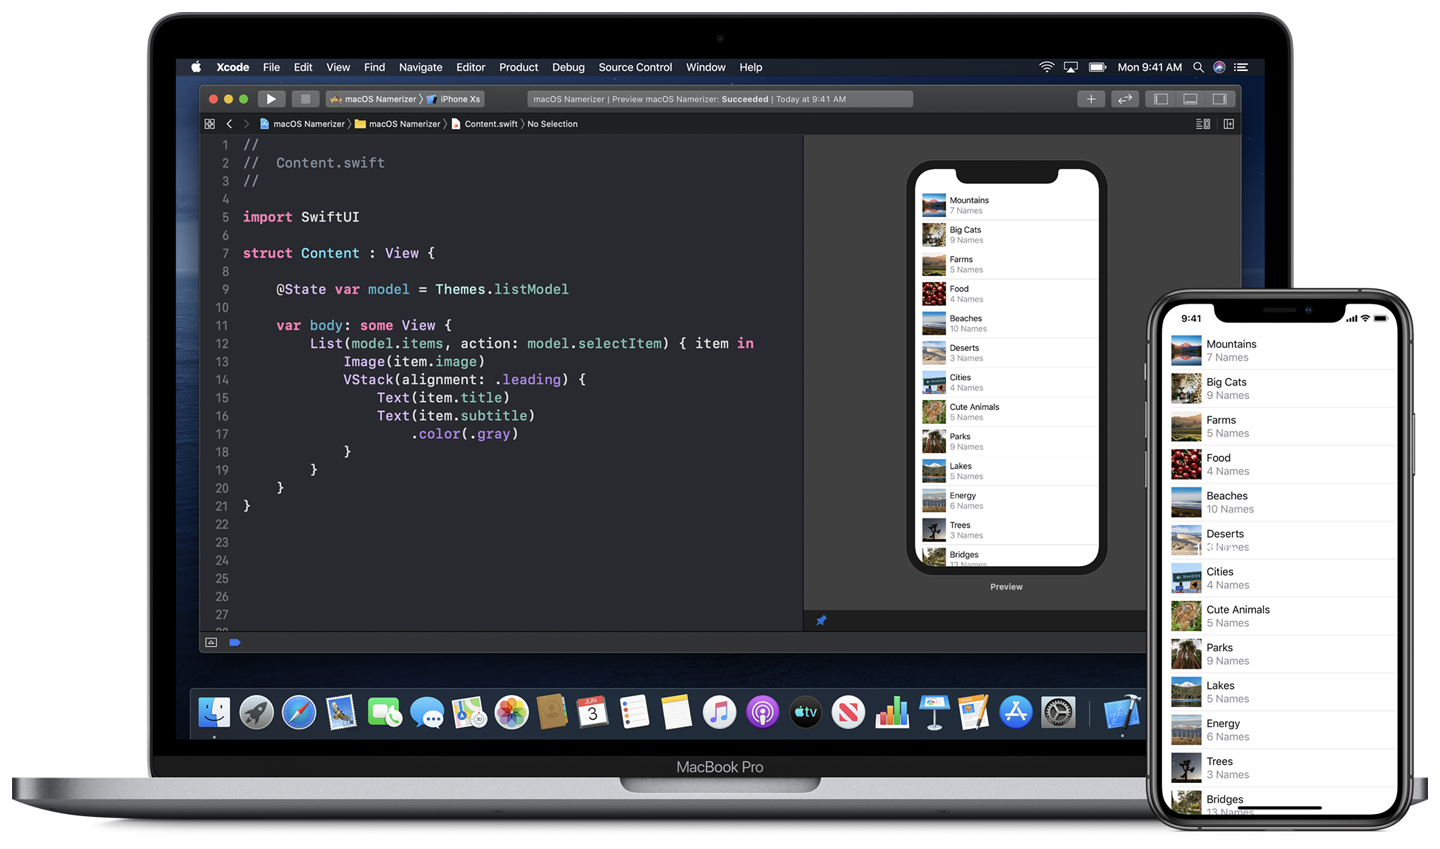The width and height of the screenshot is (1440, 849).
Task: Pin the Preview using the blue pin
Action: 820,620
